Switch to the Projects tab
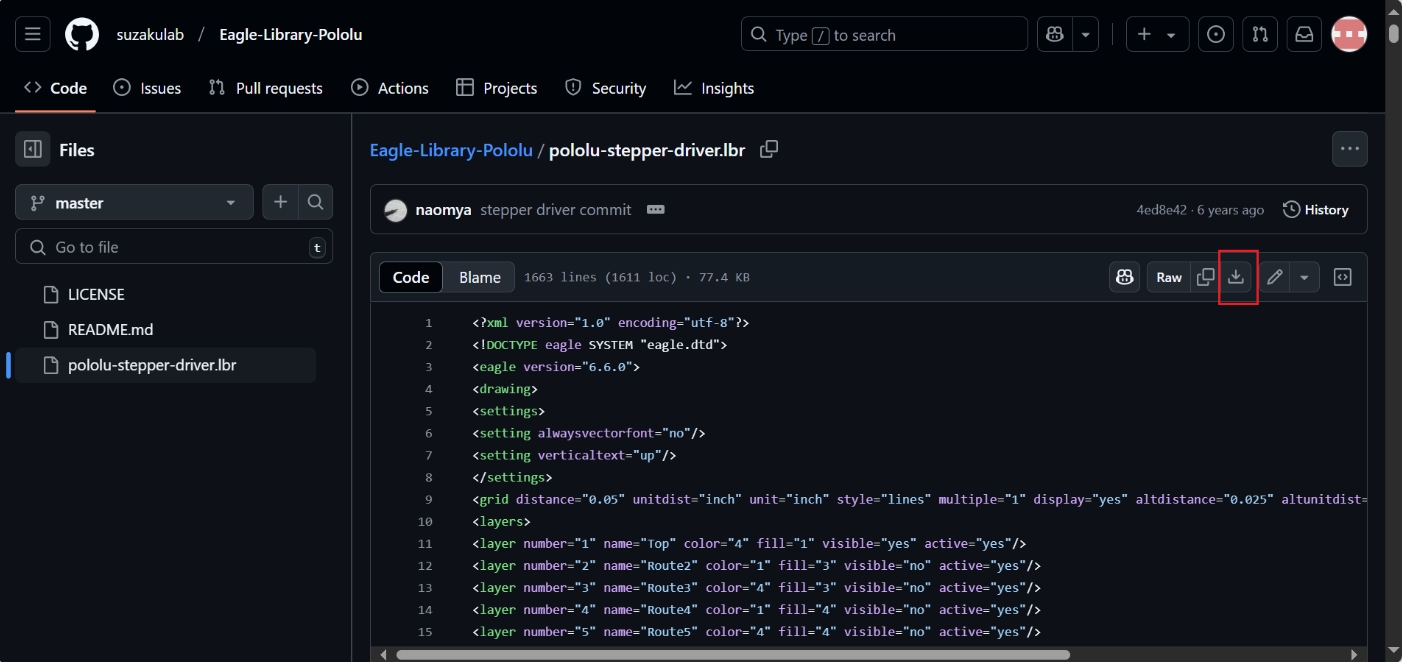The image size is (1402, 662). (496, 88)
